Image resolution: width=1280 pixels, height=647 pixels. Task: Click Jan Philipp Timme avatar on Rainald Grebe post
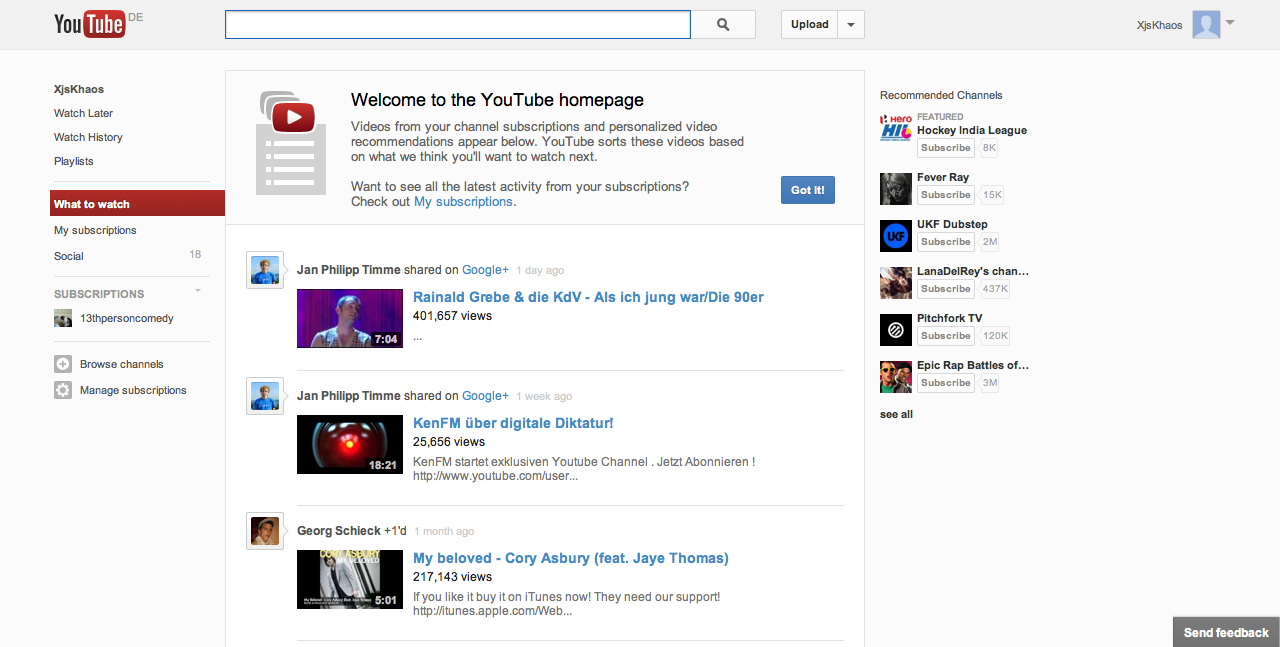265,270
